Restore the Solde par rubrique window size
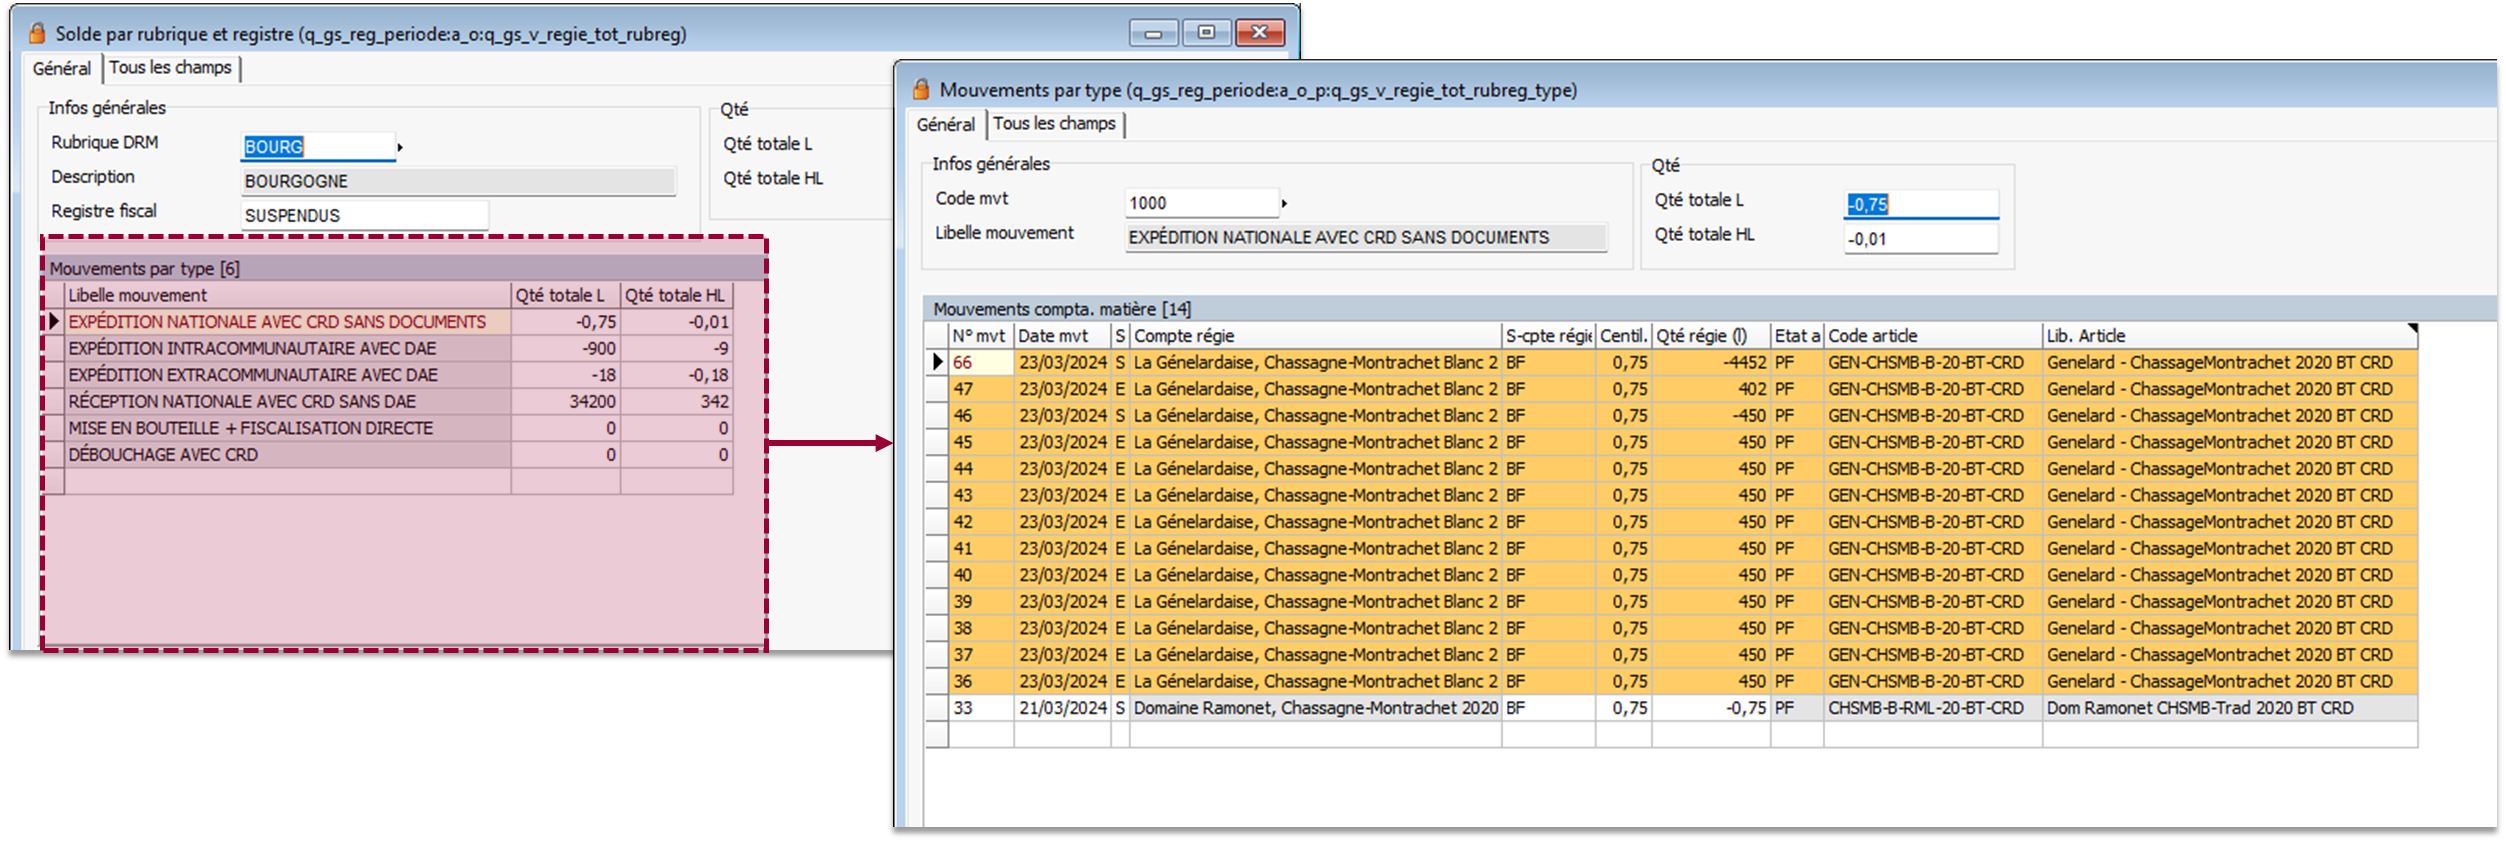This screenshot has width=2506, height=842. point(1206,33)
